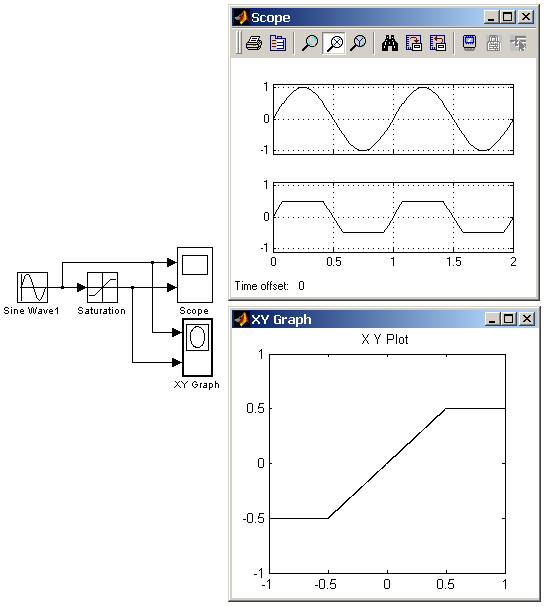
Task: Click the 'Sine Wave1' block label
Action: 31,311
